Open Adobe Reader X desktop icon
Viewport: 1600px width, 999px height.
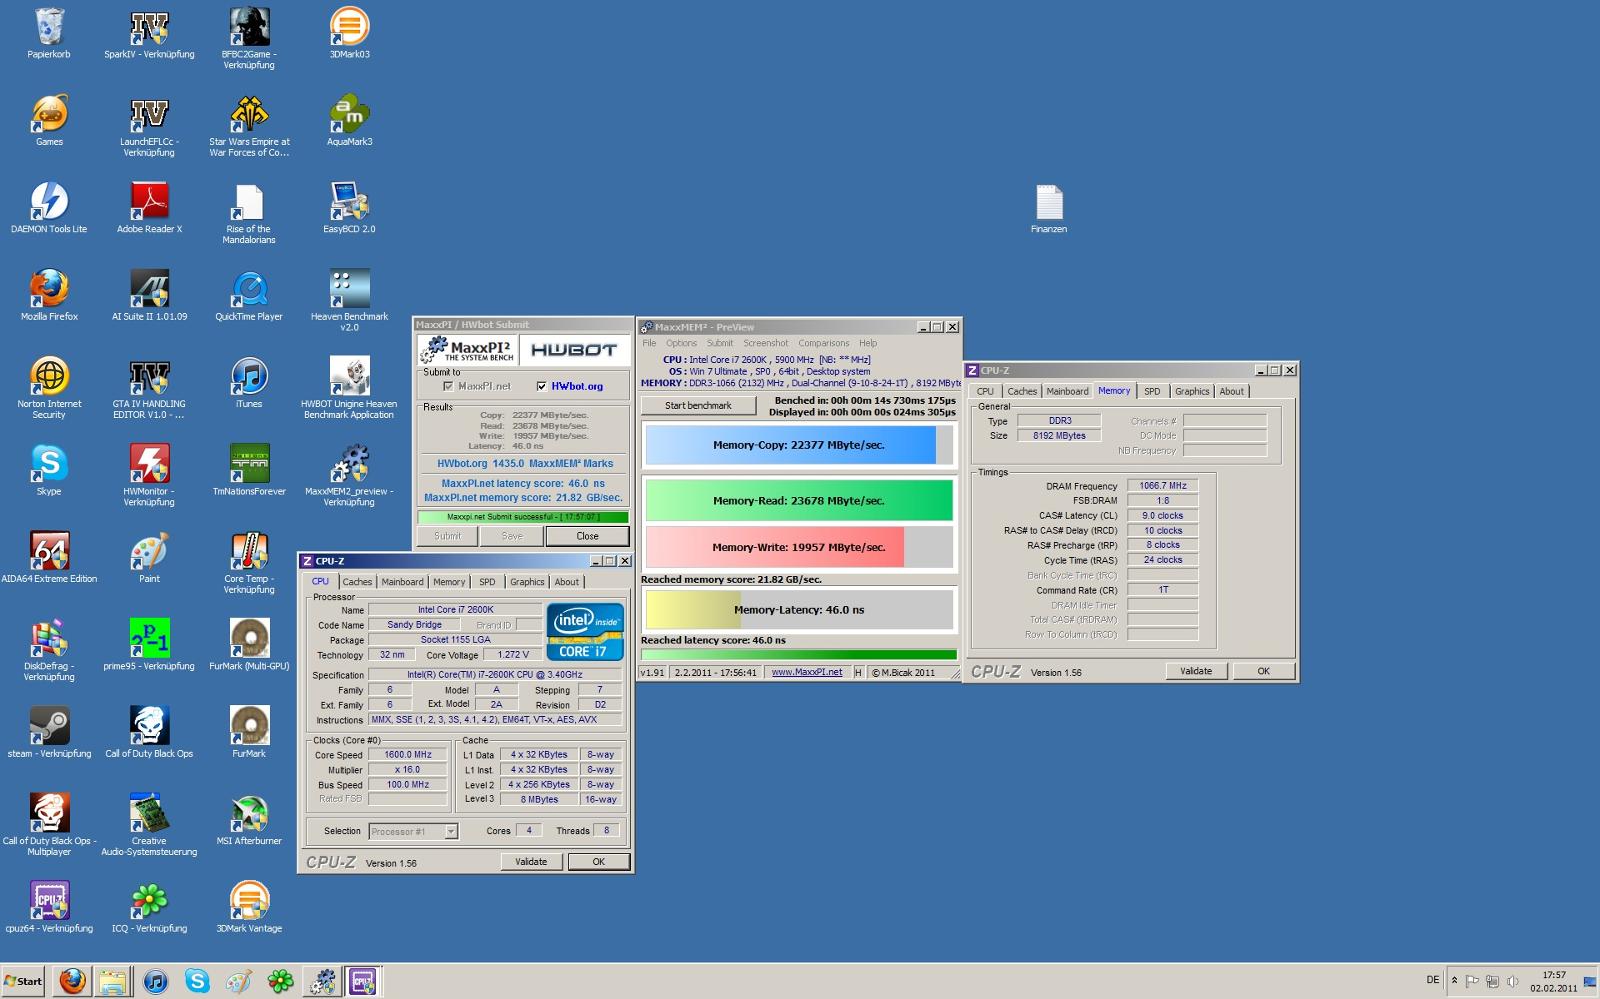(x=149, y=208)
